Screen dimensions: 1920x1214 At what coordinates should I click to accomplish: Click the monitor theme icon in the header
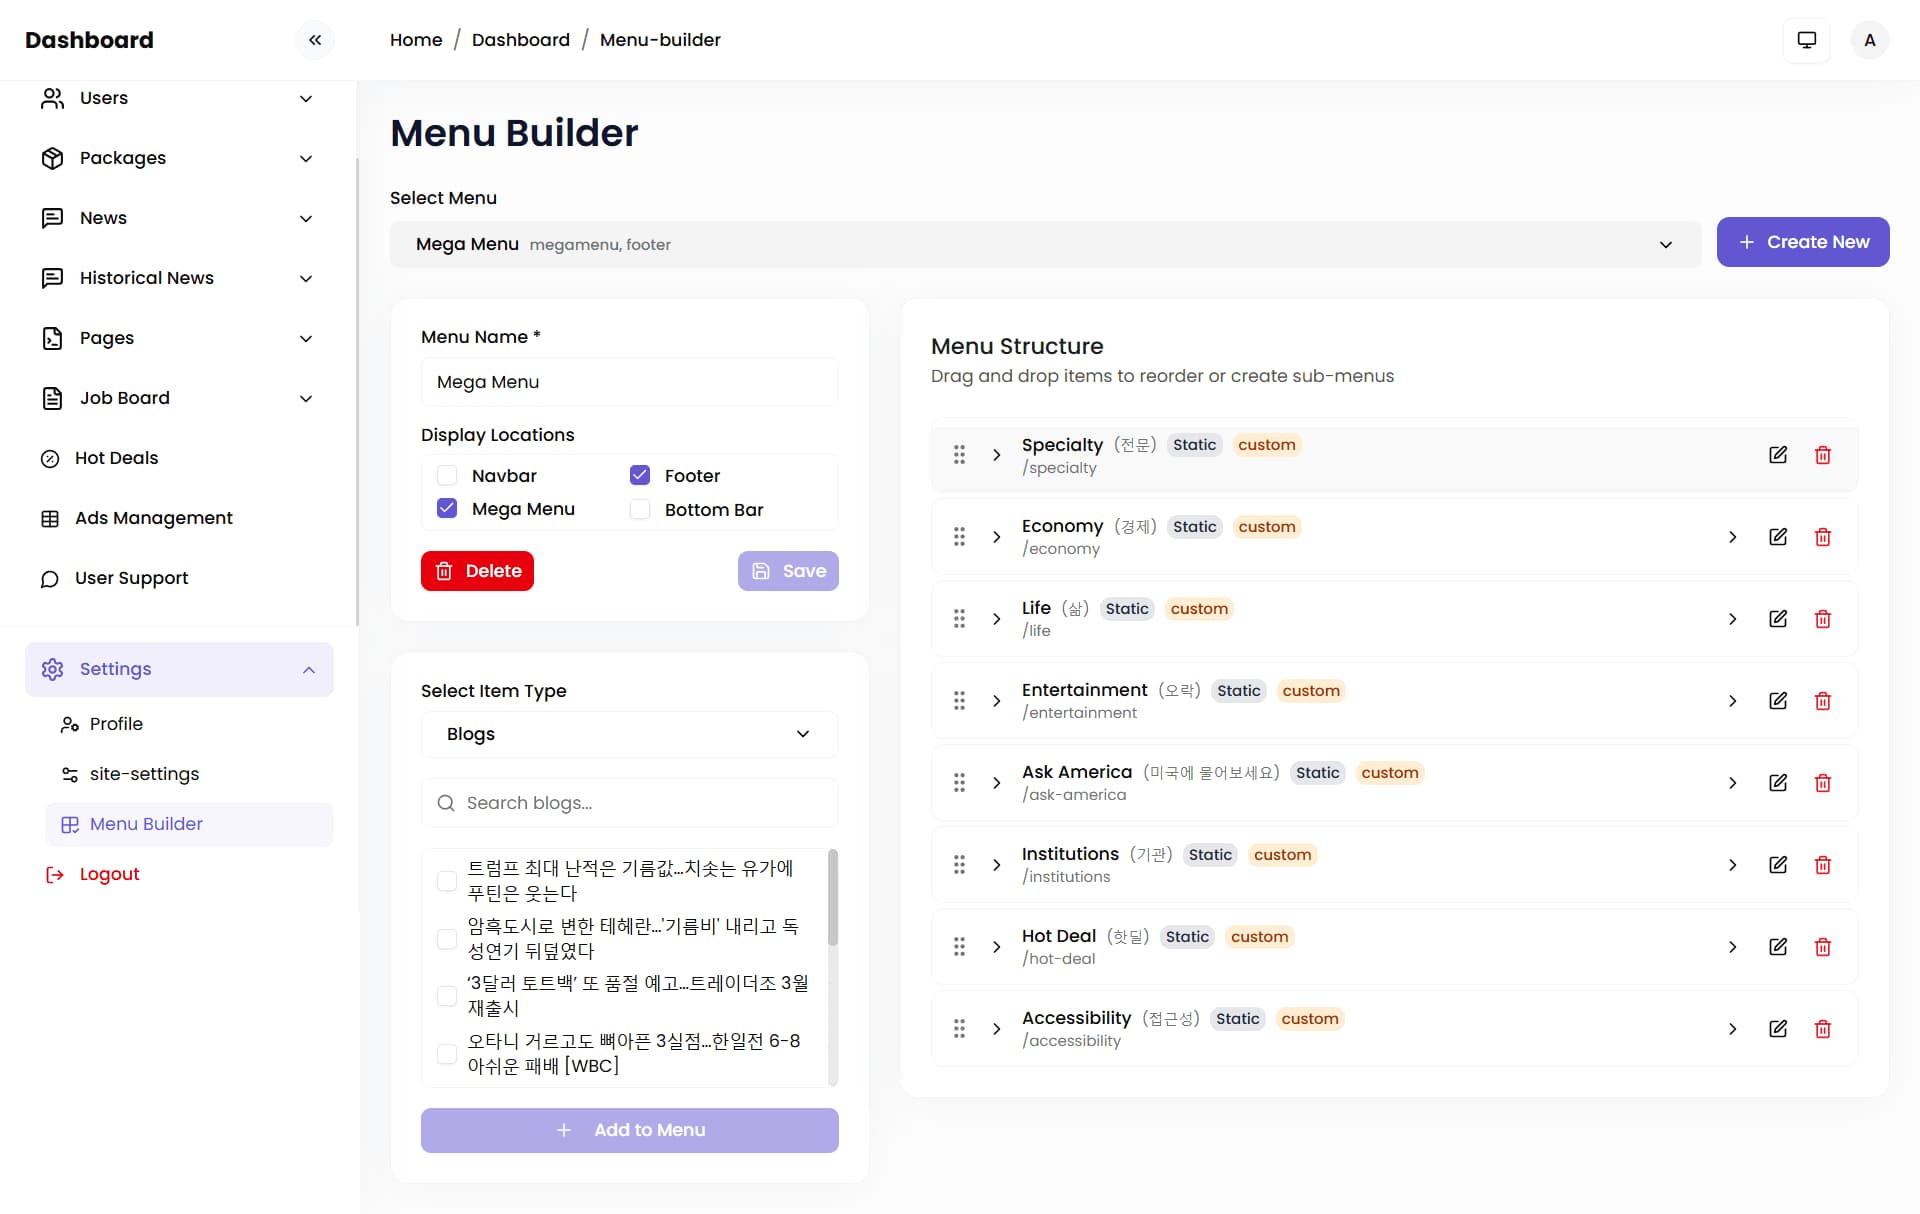pyautogui.click(x=1806, y=40)
